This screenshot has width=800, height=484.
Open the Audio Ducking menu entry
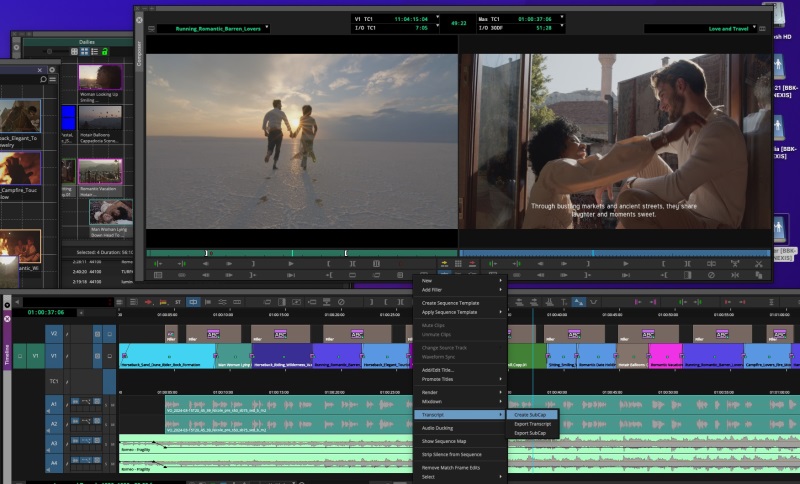click(437, 428)
